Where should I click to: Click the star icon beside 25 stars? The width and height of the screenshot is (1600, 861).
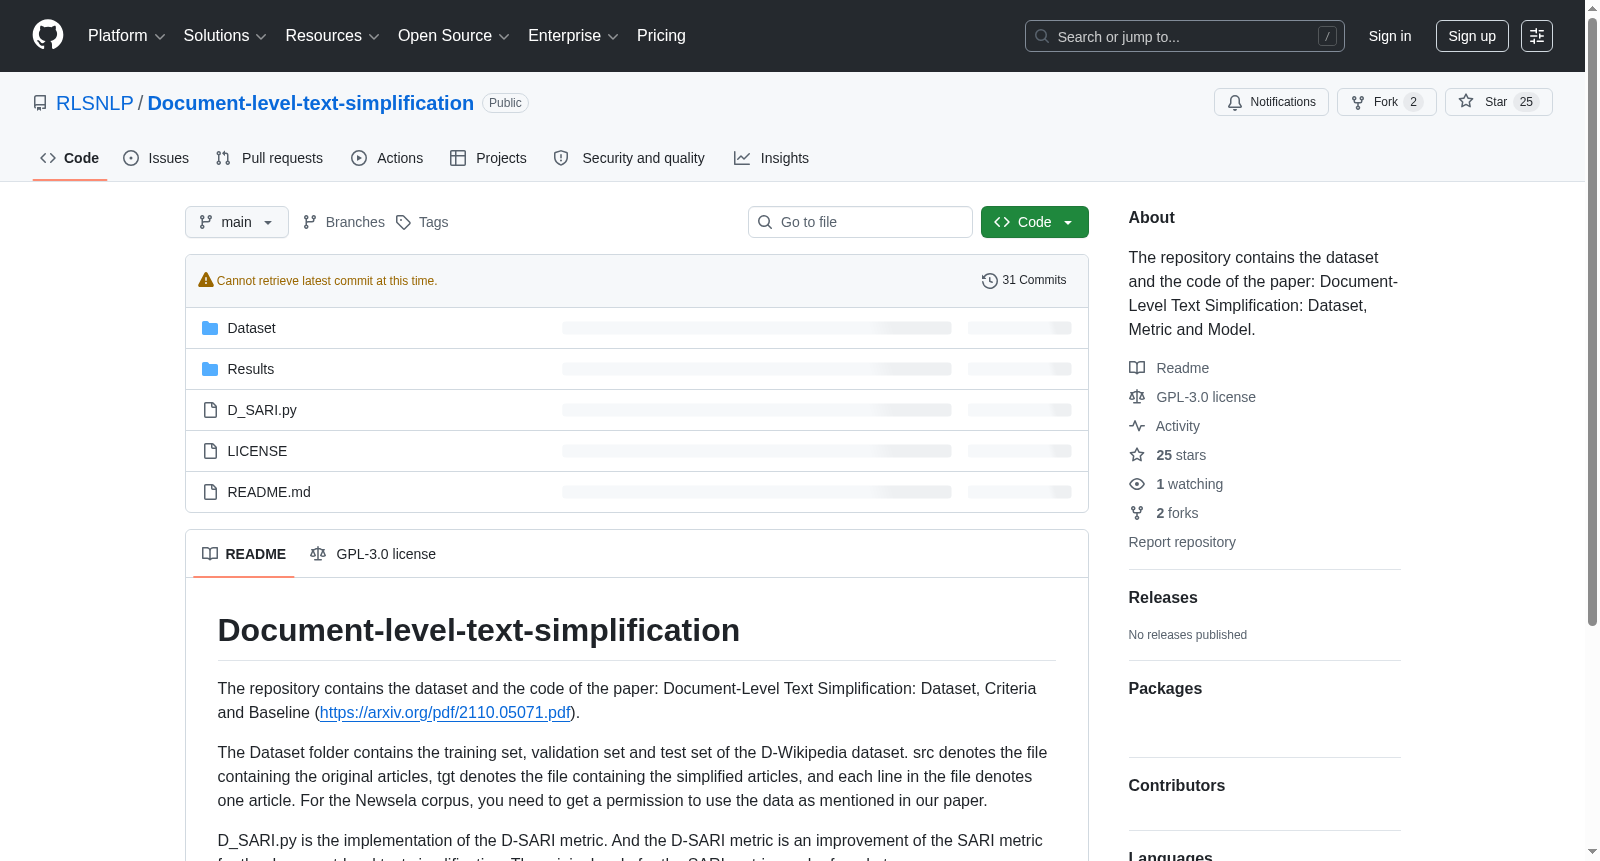point(1137,455)
